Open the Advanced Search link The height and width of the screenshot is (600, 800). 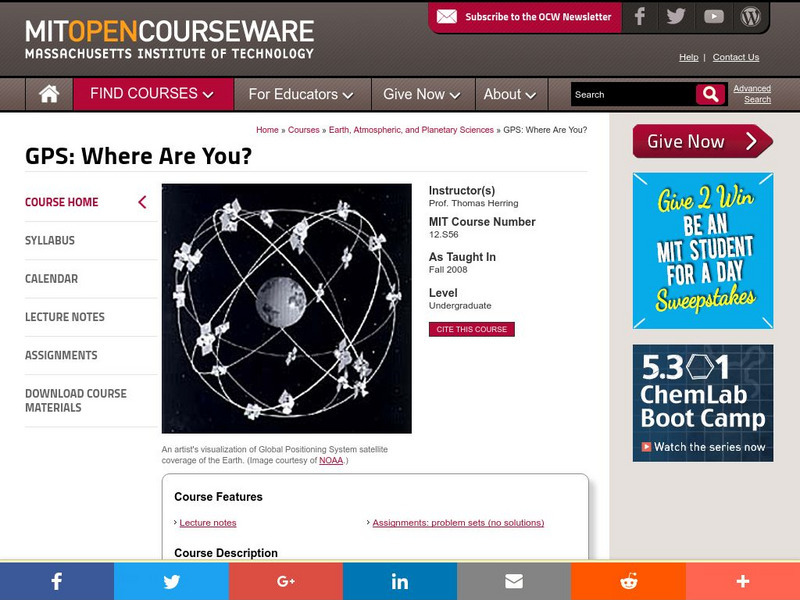(752, 94)
